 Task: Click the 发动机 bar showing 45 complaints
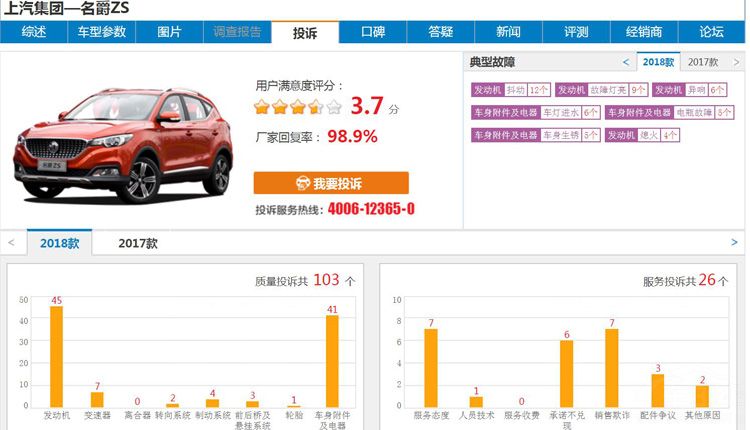[x=56, y=354]
